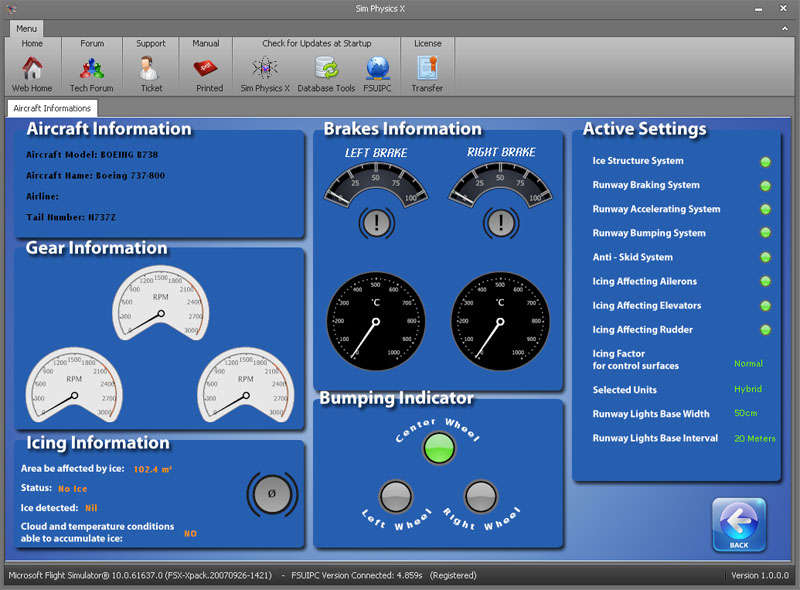Change the Icing Factor value Normal
This screenshot has width=800, height=590.
pos(748,364)
